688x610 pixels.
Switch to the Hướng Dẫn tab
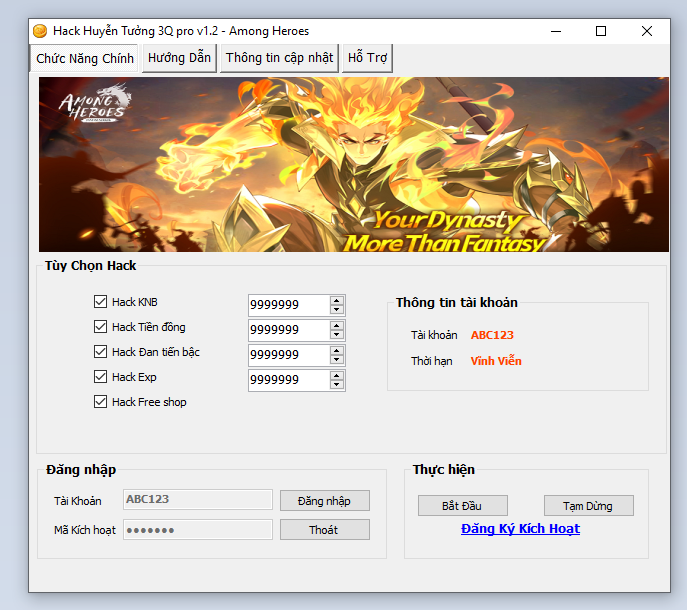179,58
